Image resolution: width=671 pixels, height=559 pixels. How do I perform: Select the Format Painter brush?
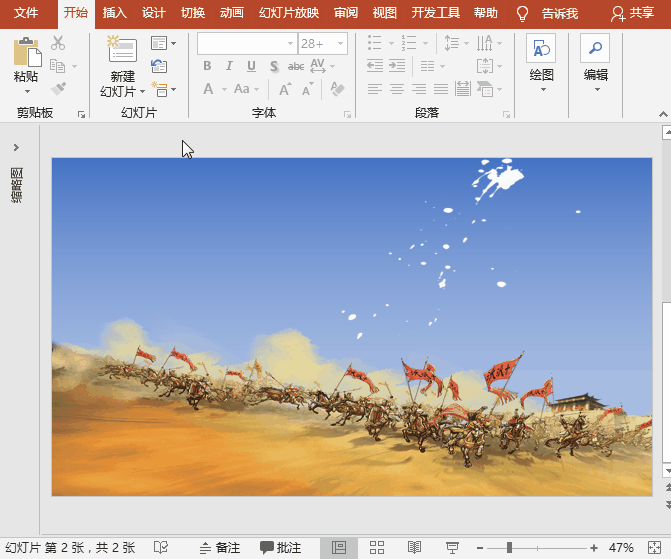58,89
